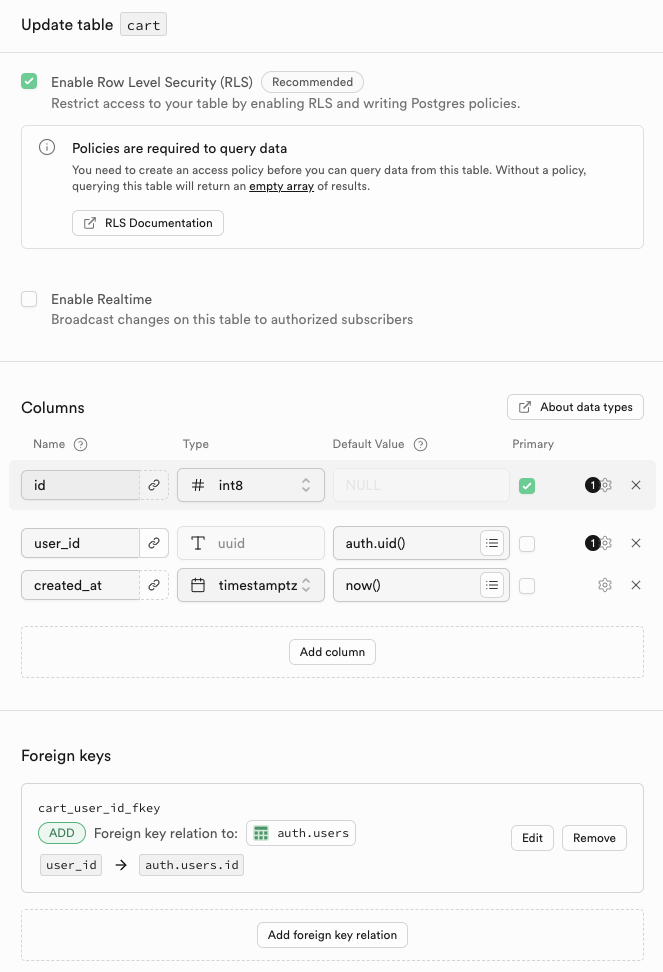The height and width of the screenshot is (972, 663).
Task: Open suggestions list icon for now() default
Action: click(491, 585)
